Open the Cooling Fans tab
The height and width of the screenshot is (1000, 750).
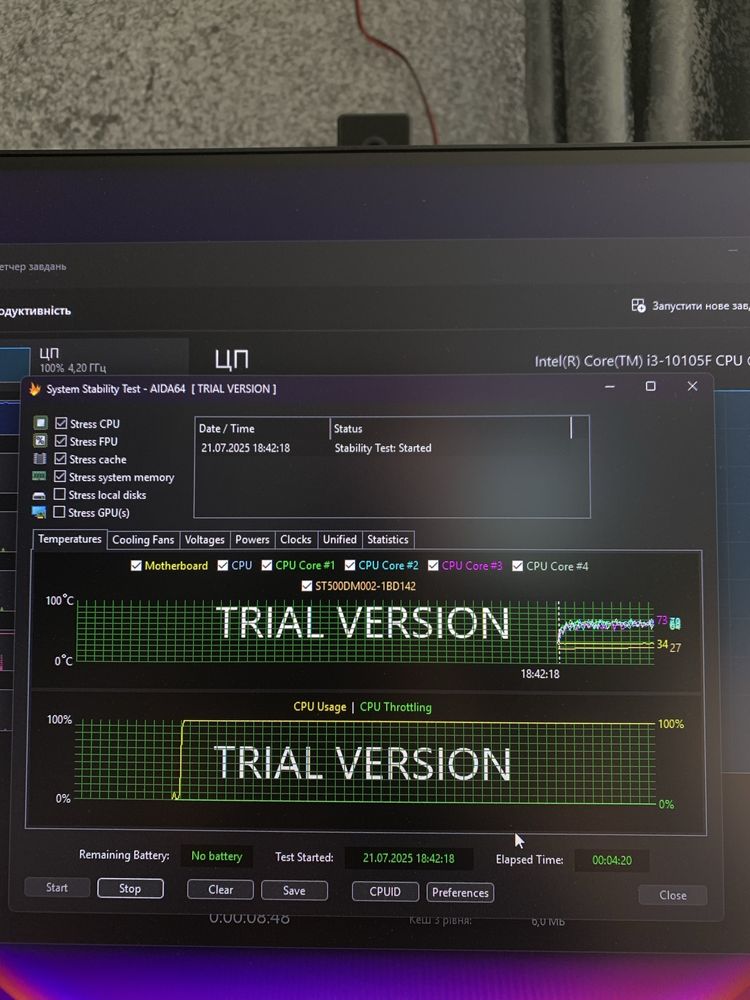click(x=143, y=540)
